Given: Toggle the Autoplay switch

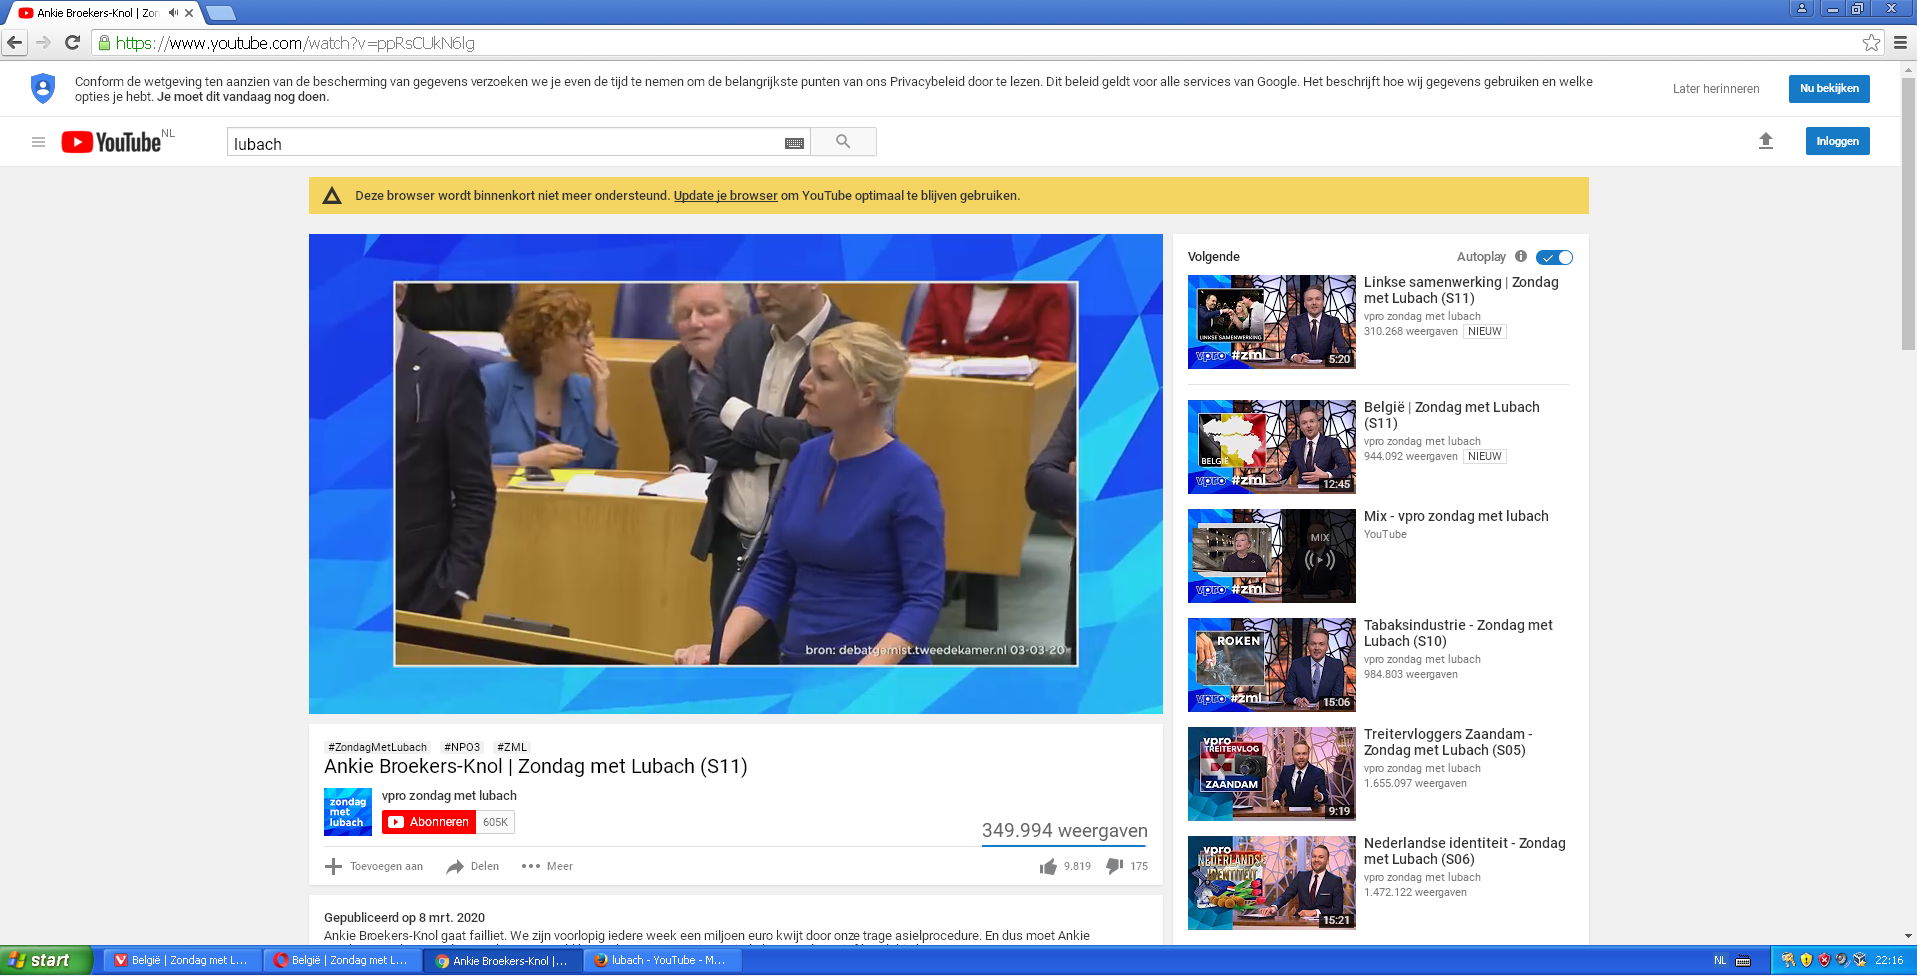Looking at the screenshot, I should [1554, 257].
